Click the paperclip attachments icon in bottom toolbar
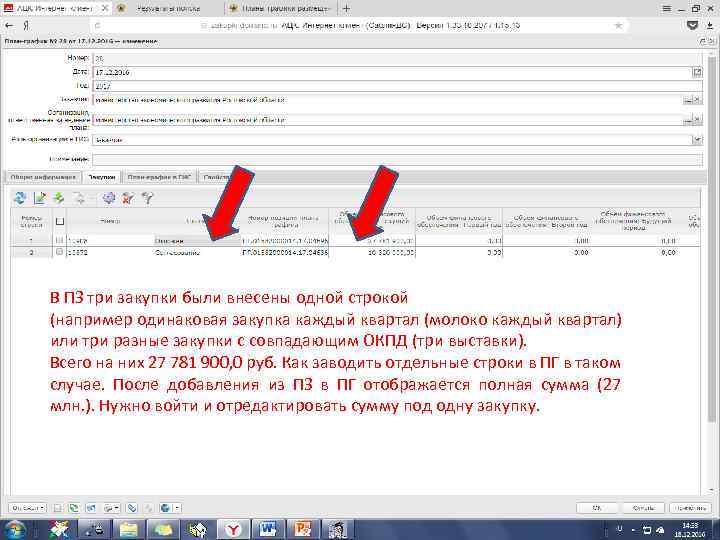Viewport: 720px width, 540px height. coord(132,508)
